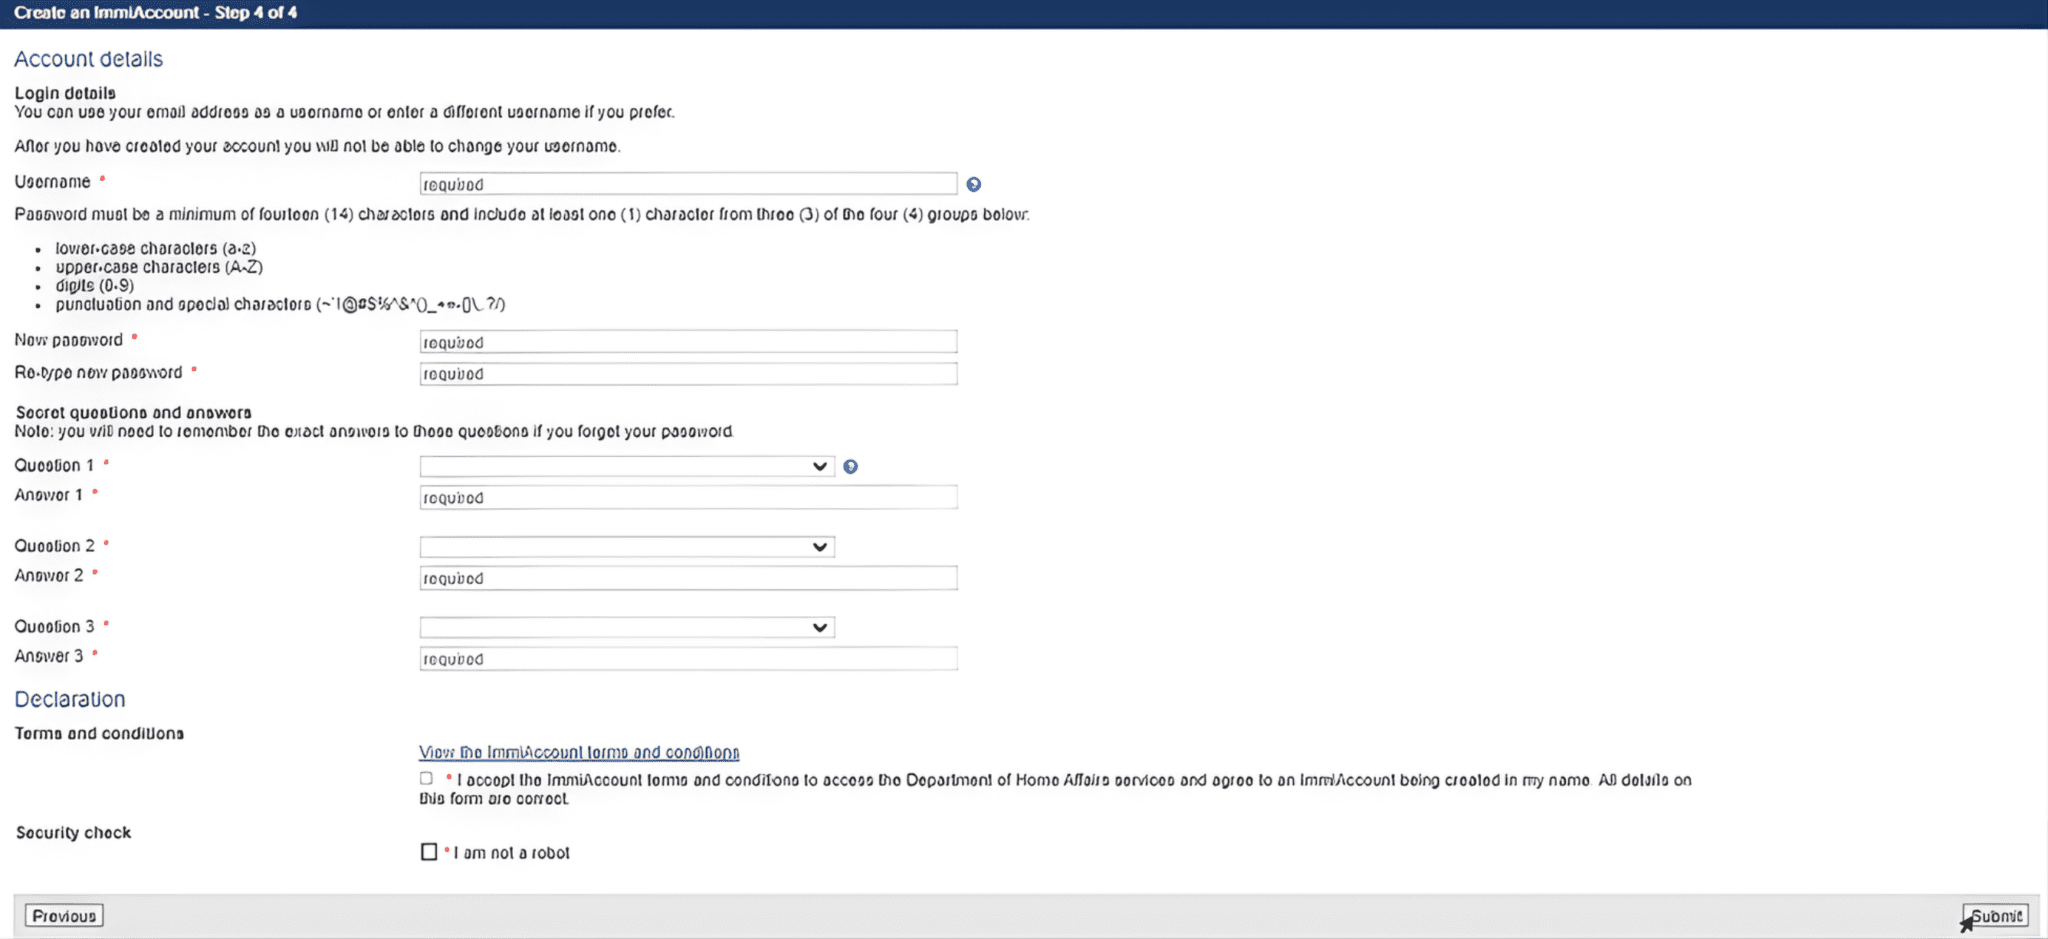The image size is (2048, 939).
Task: Click the Security check label
Action: coord(73,833)
